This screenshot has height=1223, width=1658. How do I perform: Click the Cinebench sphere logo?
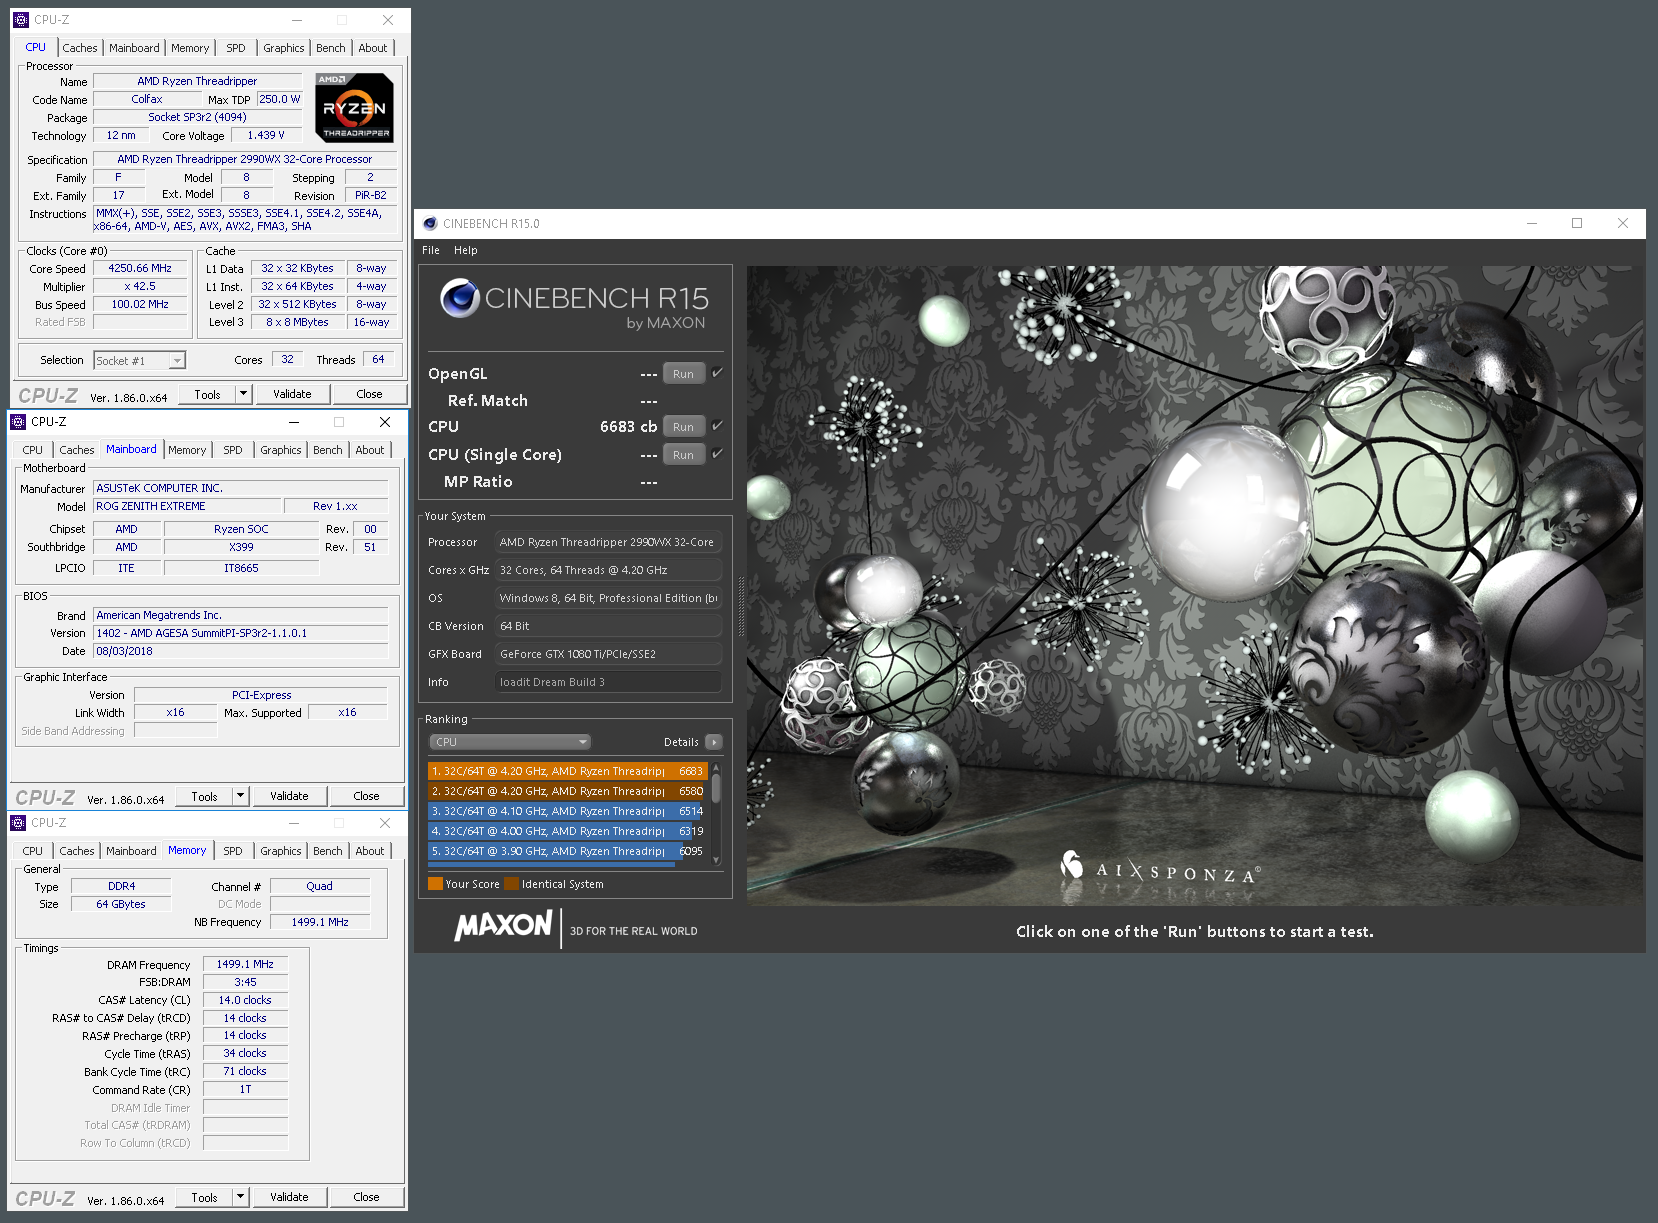tap(460, 298)
